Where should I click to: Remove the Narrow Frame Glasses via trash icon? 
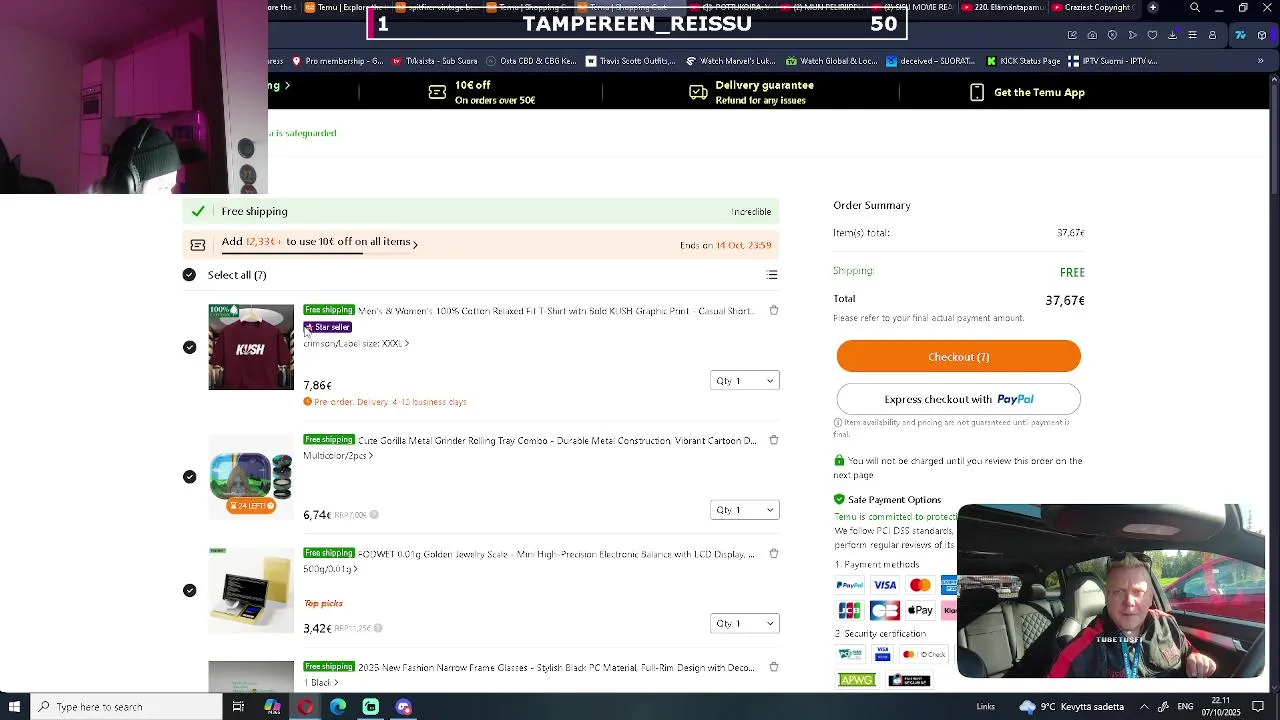tap(774, 667)
